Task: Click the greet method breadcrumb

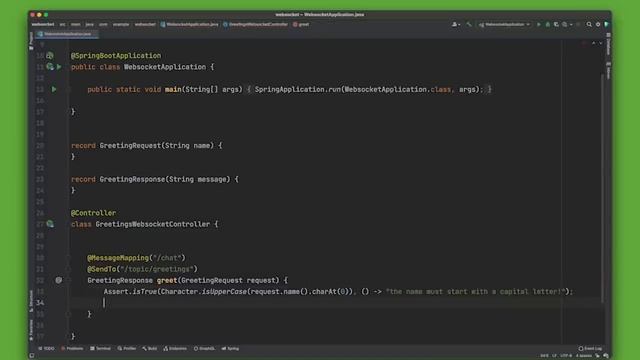Action: point(301,24)
